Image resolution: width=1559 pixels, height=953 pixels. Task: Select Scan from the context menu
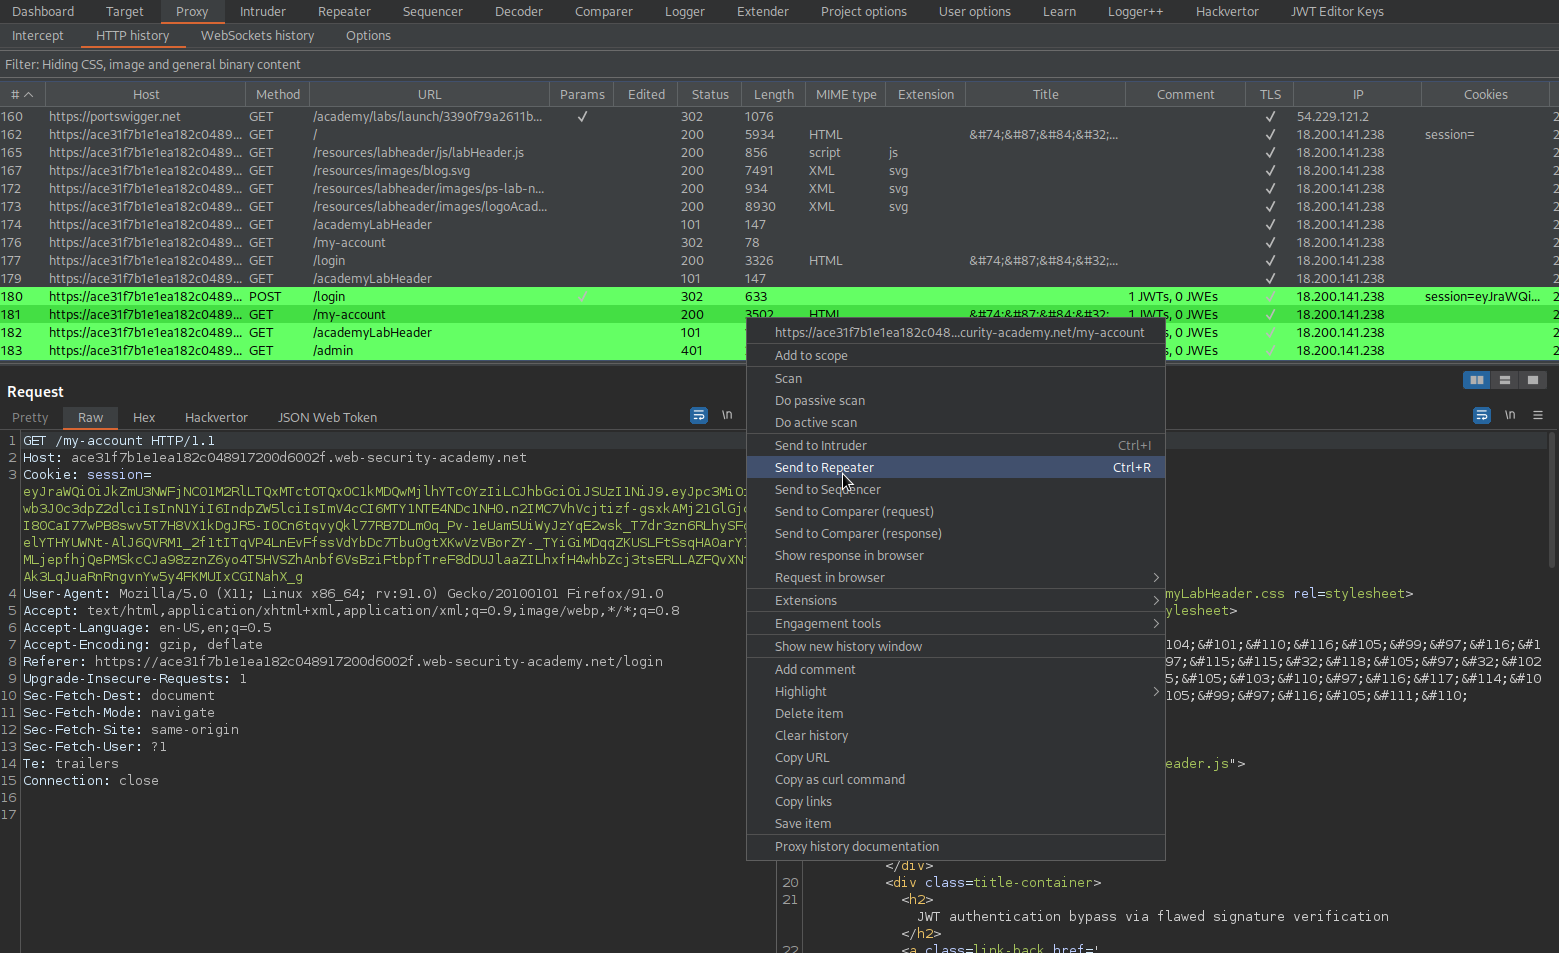[955, 379]
